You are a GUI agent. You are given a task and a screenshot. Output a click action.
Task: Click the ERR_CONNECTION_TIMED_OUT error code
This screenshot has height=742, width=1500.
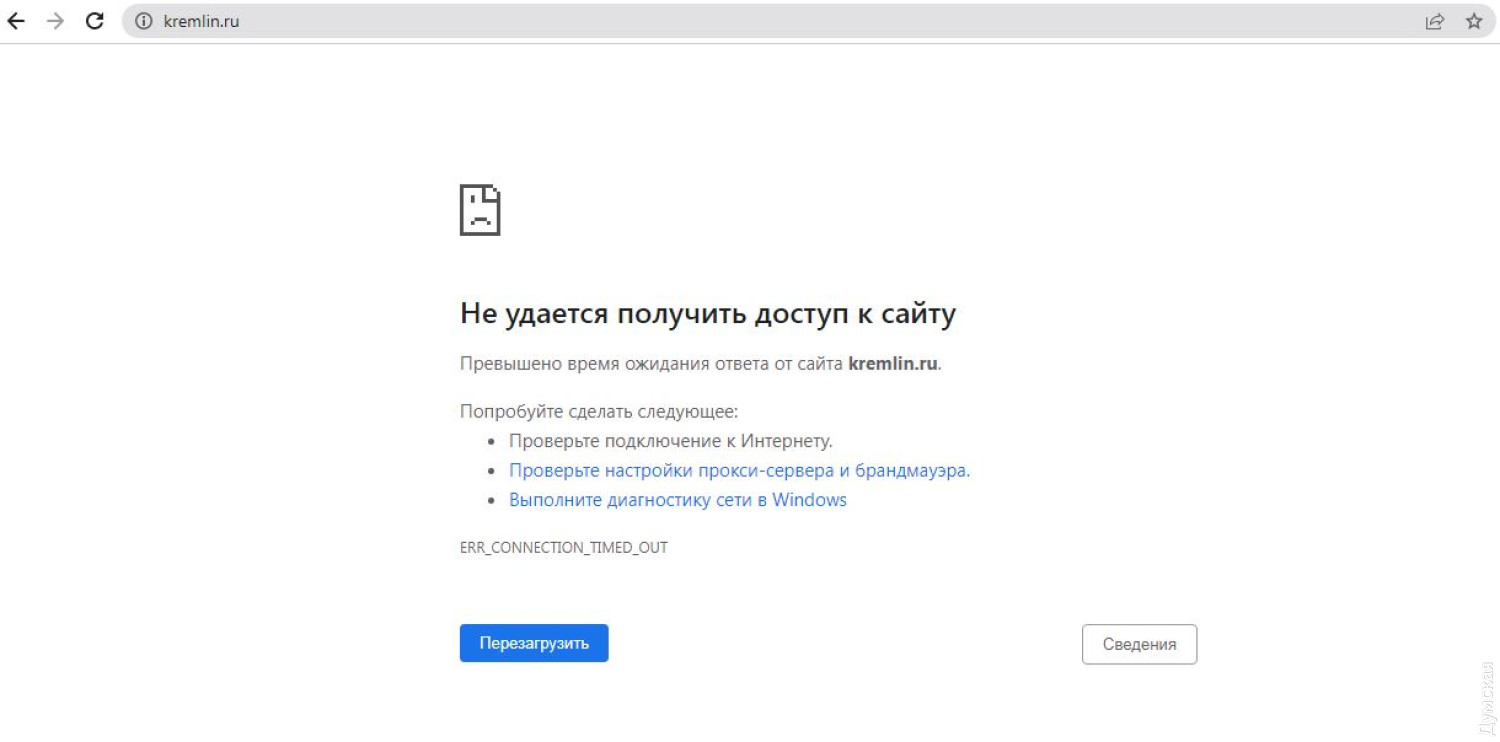[563, 548]
